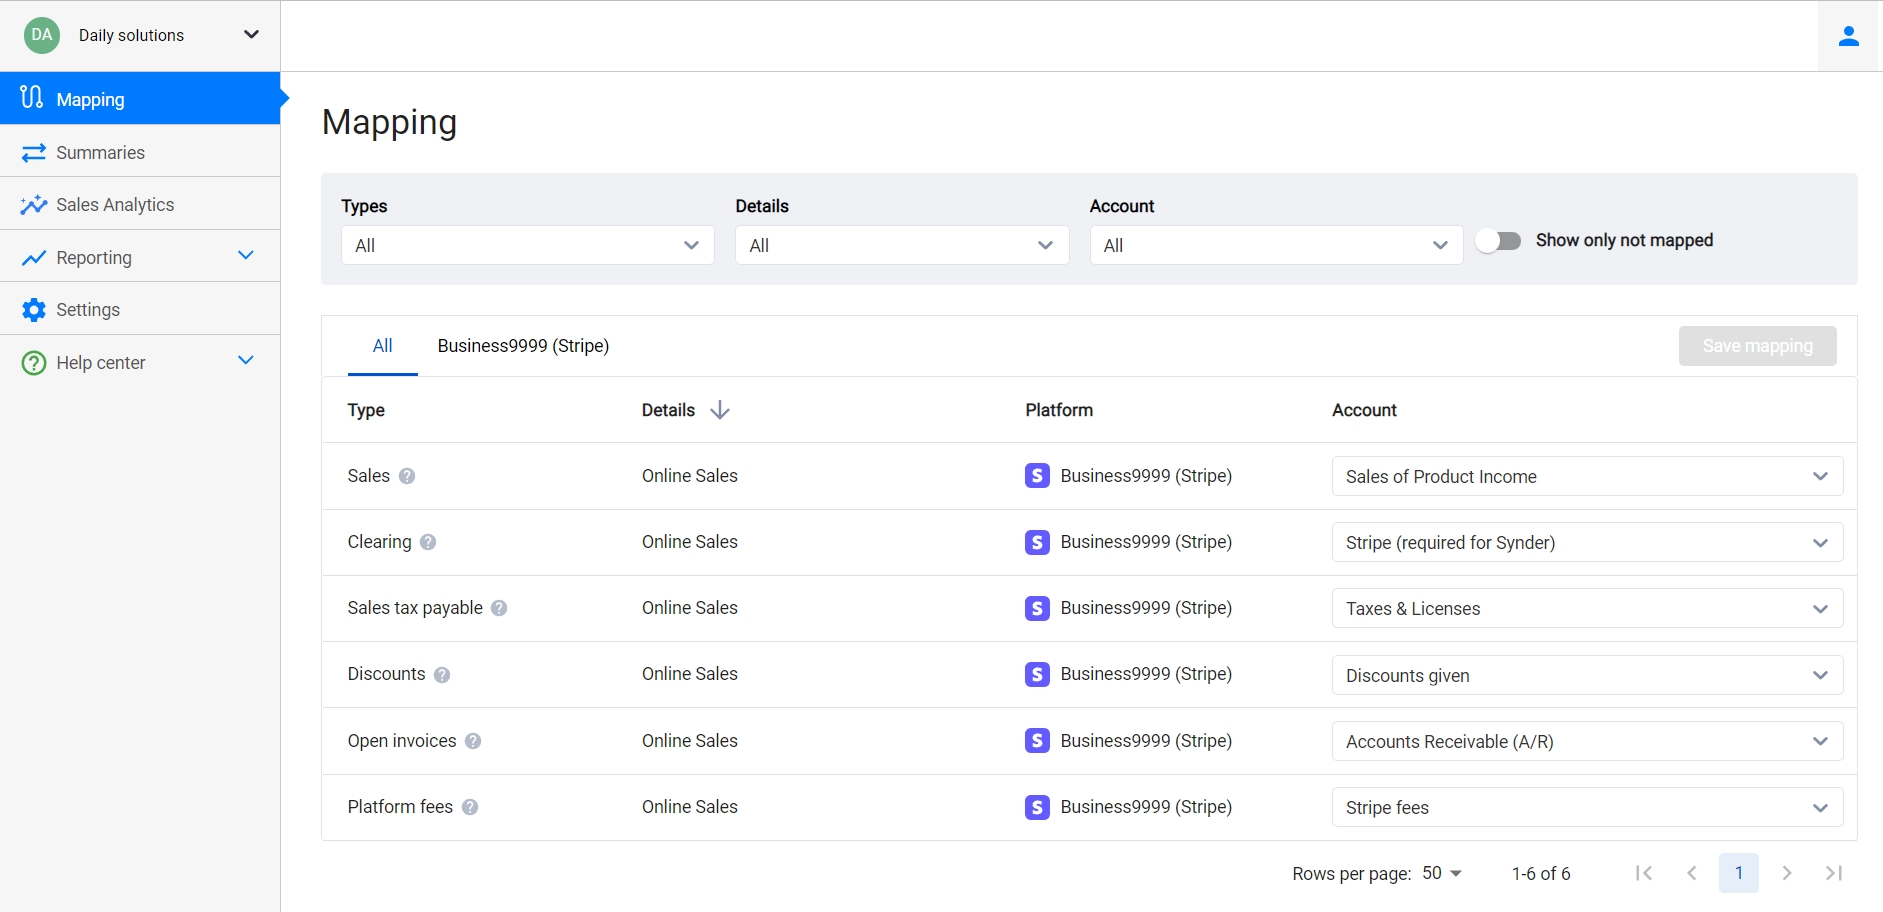The image size is (1883, 912).
Task: Click Stripe icon in Sales tax payable row
Action: click(x=1037, y=608)
